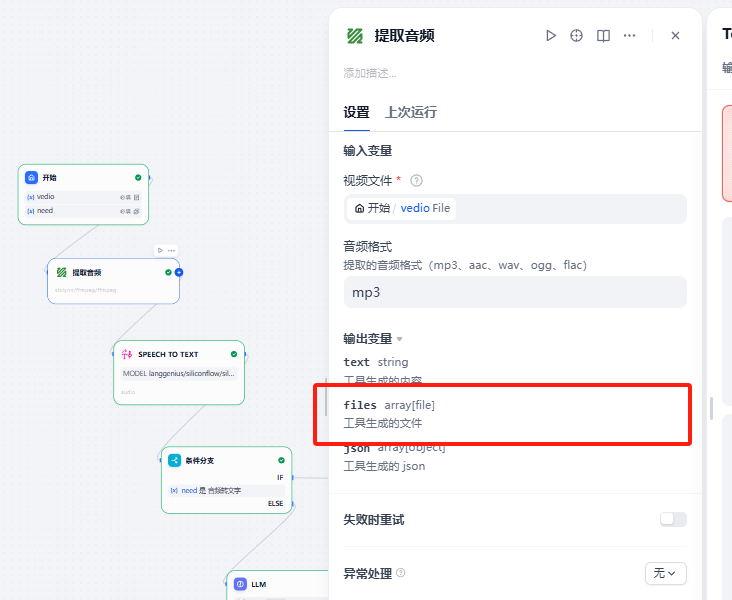Click the green status check on 提取音频 node

(x=168, y=272)
